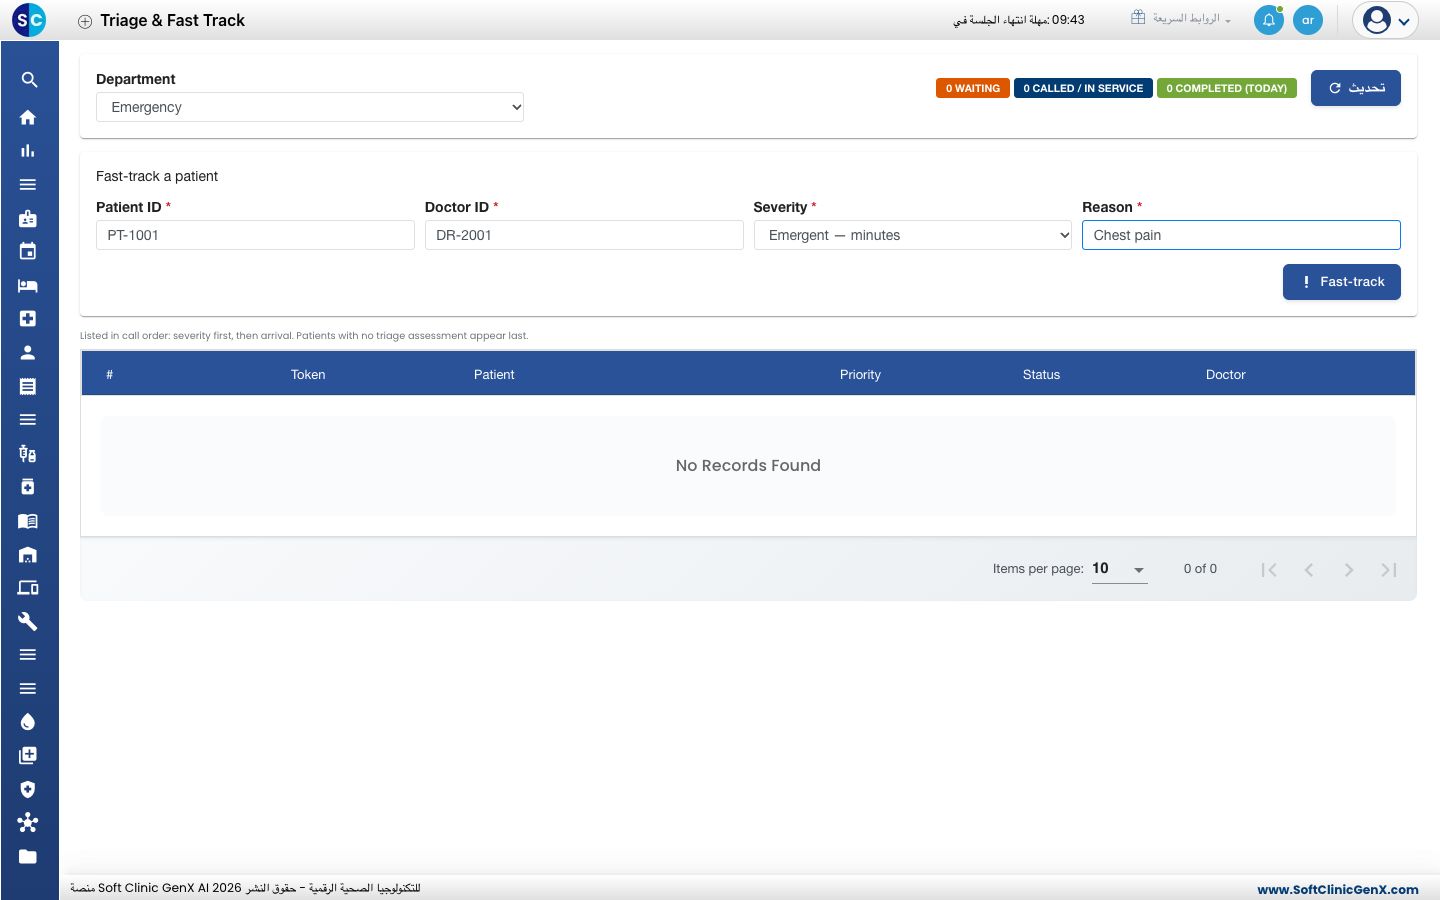The height and width of the screenshot is (900, 1440).
Task: Focus the Doctor ID field
Action: coord(584,235)
